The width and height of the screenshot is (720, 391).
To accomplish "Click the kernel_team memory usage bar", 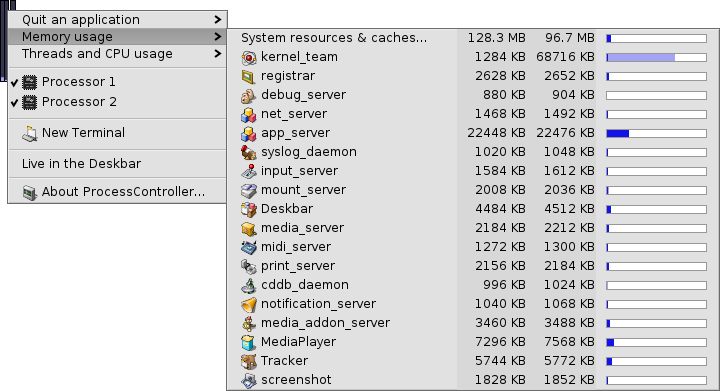I will [656, 57].
